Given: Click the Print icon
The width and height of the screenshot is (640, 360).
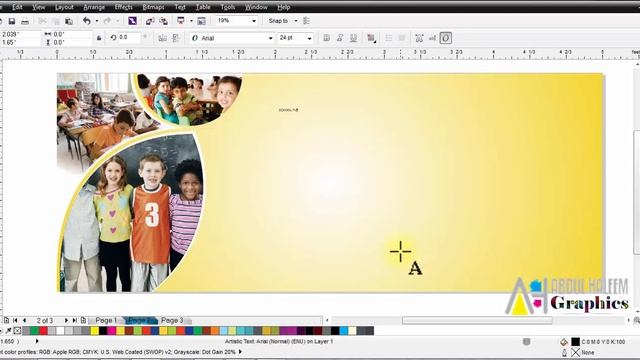Looking at the screenshot, I should pyautogui.click(x=25, y=21).
